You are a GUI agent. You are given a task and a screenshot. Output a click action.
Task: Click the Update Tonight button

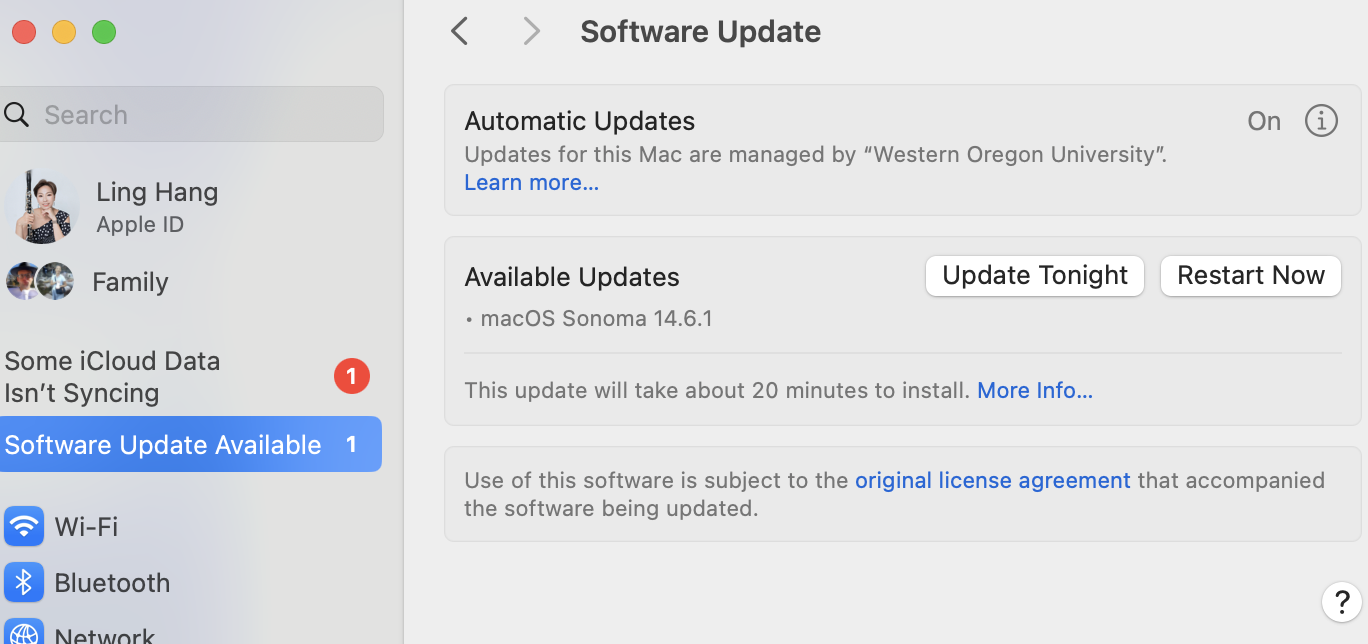[1035, 275]
